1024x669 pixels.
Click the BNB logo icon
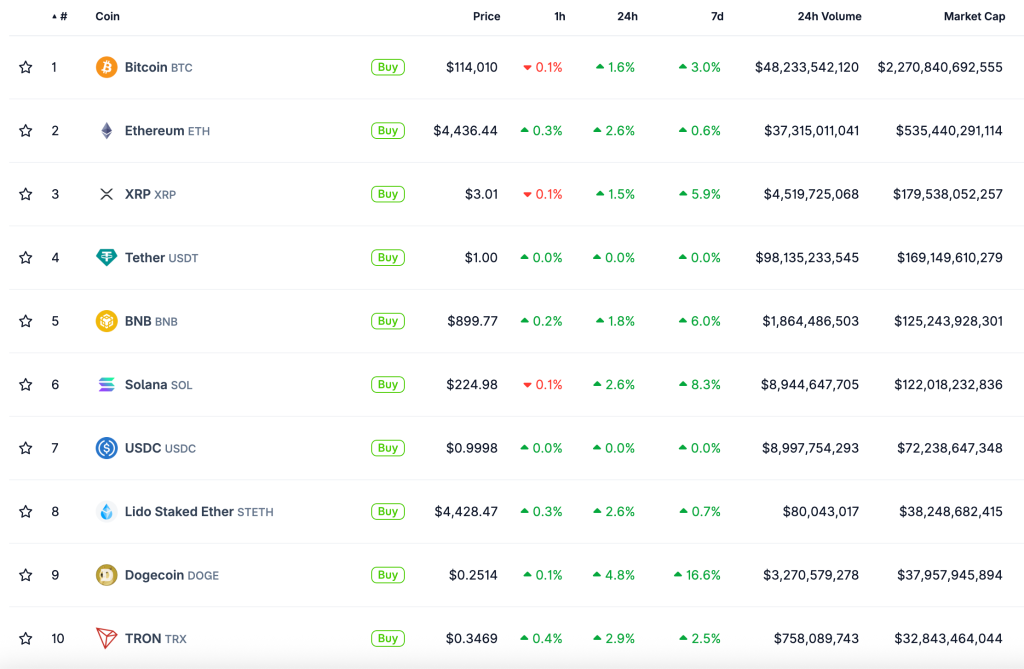(106, 321)
